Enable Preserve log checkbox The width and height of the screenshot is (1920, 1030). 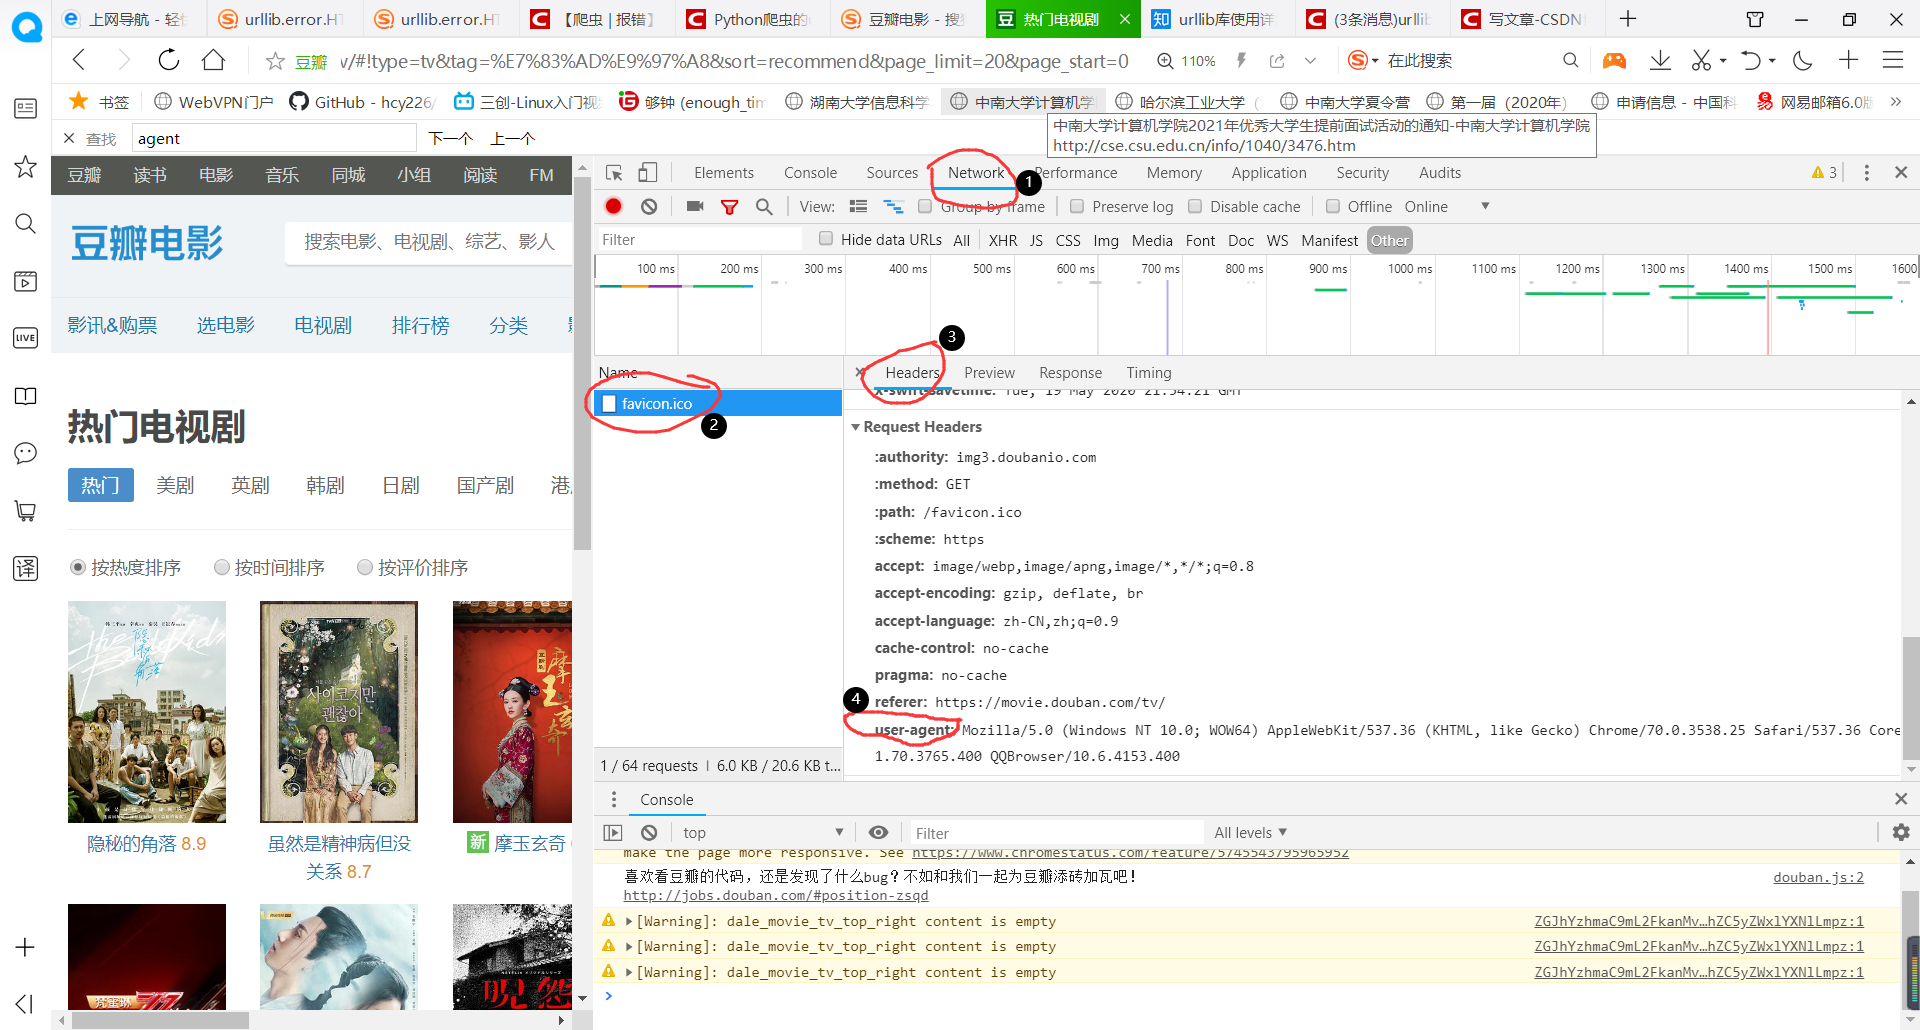(x=1077, y=206)
